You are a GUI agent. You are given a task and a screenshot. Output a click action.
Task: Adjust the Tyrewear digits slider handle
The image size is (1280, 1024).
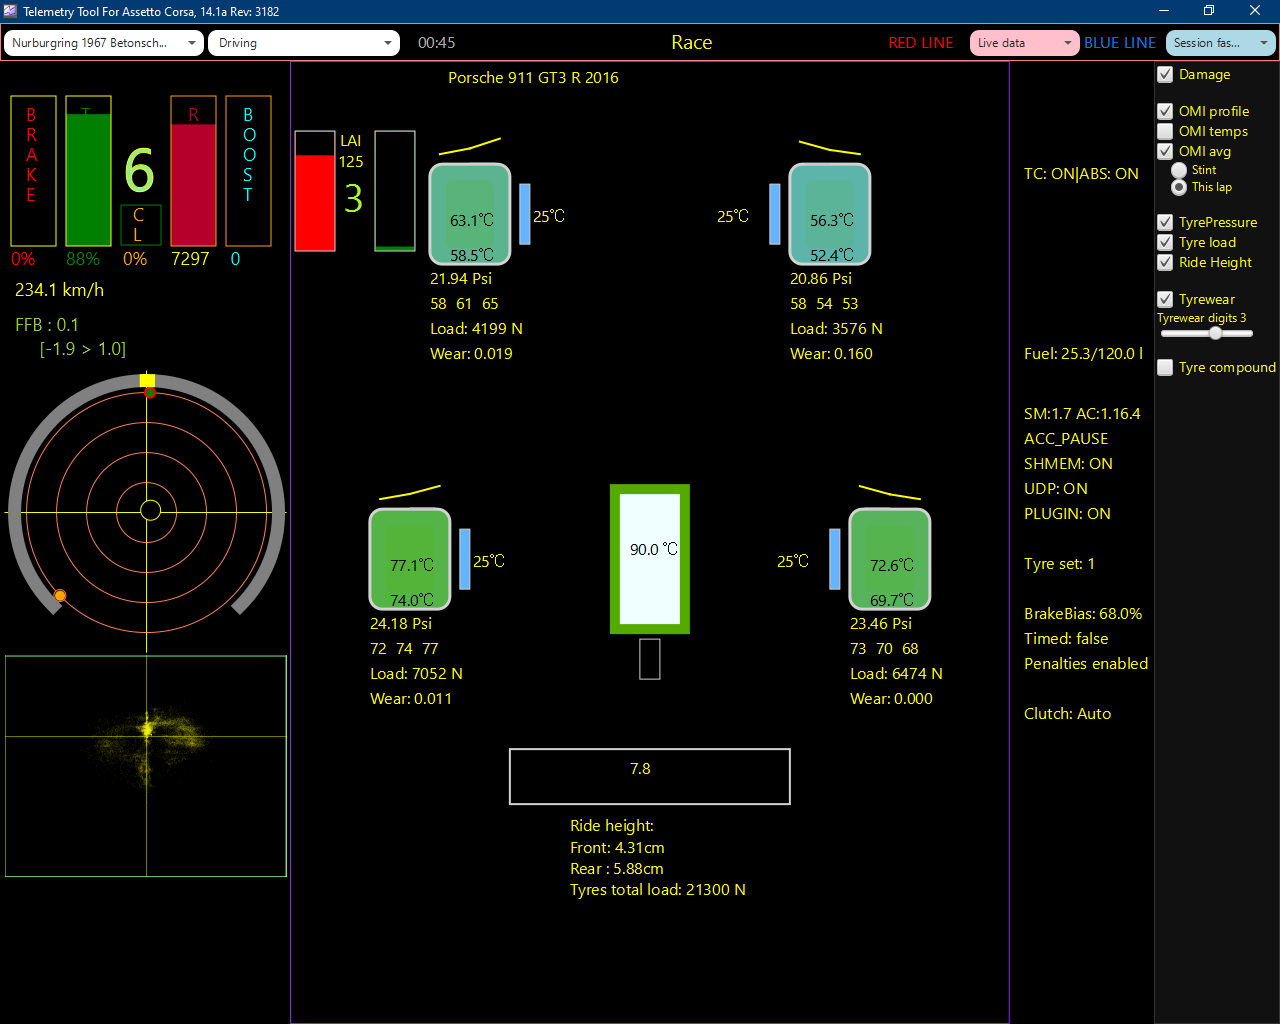coord(1215,333)
